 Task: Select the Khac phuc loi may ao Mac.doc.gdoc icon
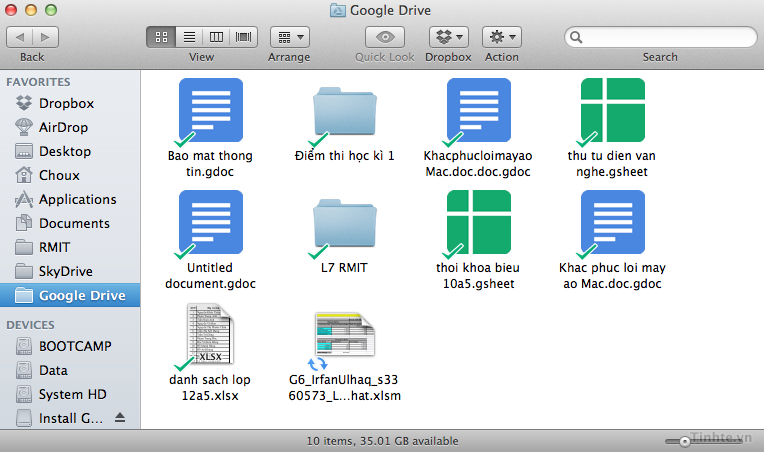coord(612,222)
